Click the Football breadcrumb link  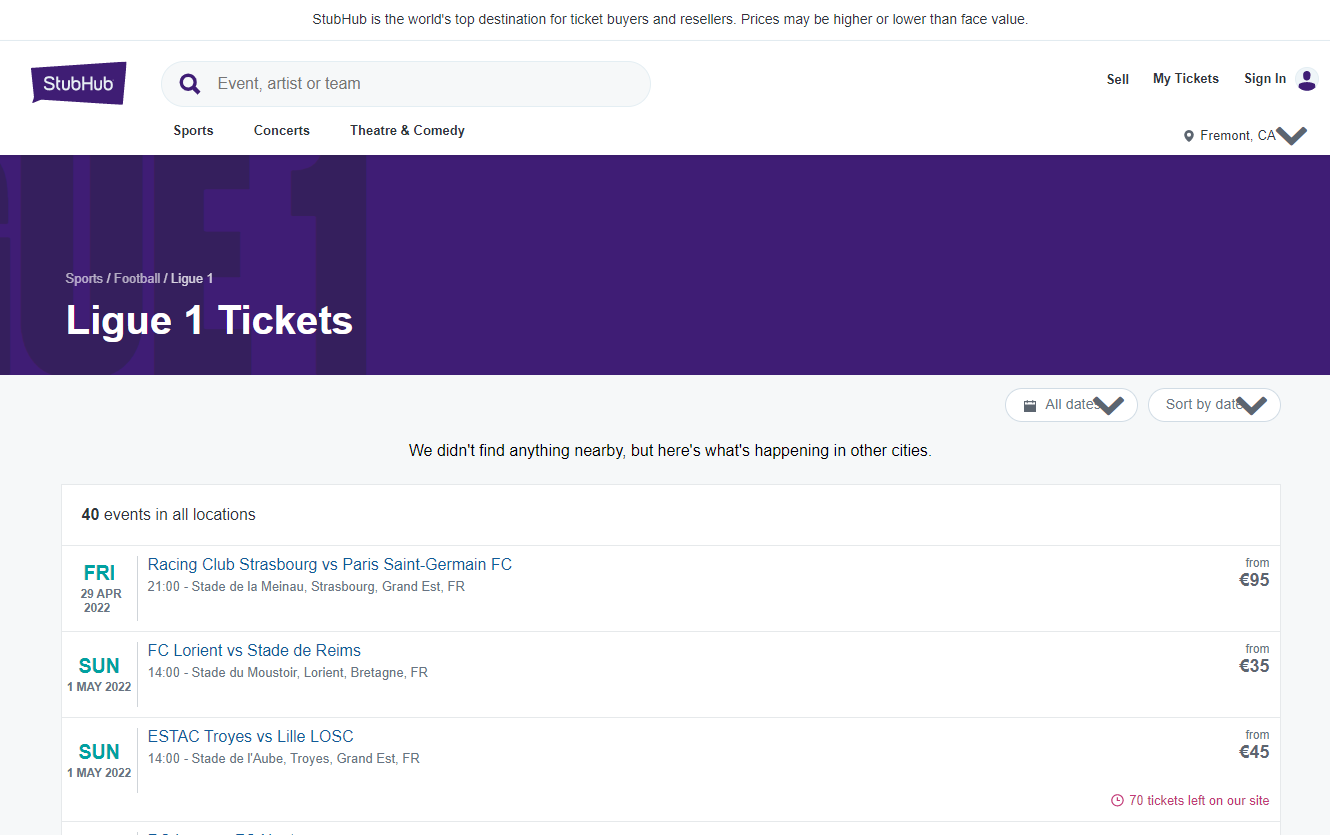click(137, 278)
